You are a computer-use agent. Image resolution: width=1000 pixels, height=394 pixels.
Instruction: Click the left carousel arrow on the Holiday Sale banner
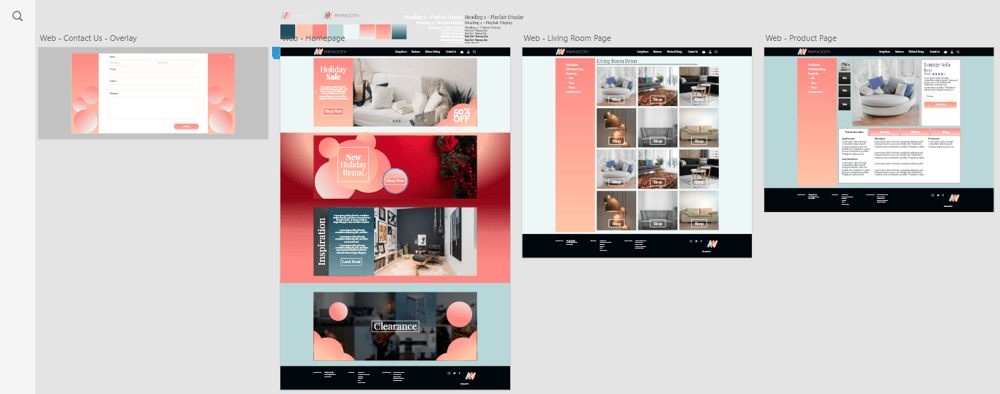tap(316, 92)
